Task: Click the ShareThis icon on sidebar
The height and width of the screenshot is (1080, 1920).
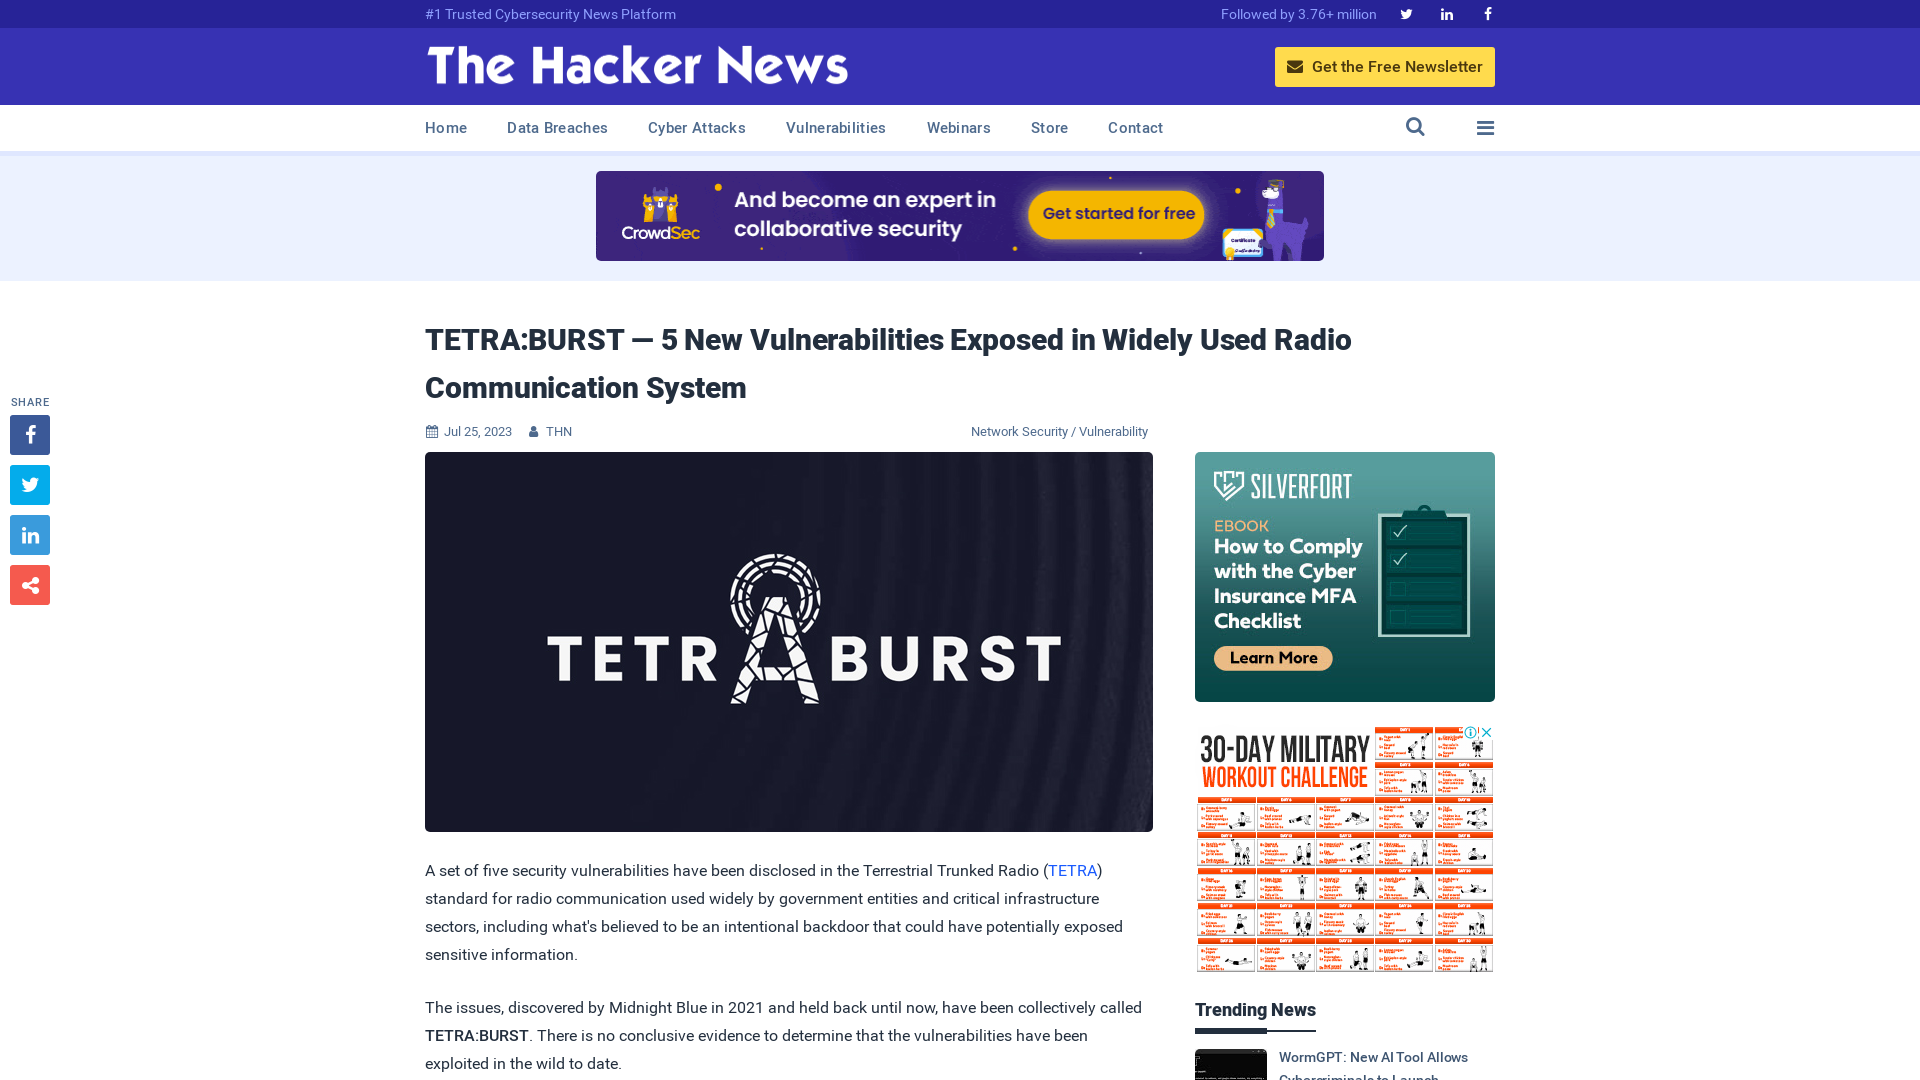Action: click(29, 584)
